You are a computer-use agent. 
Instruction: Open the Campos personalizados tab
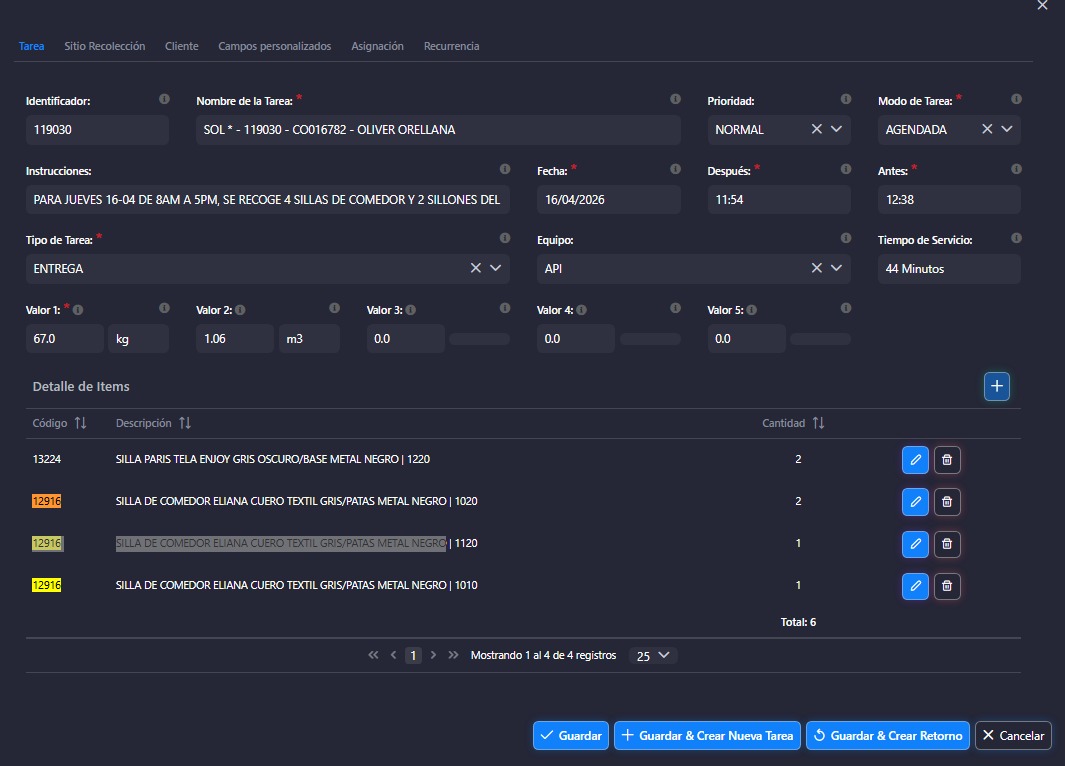click(274, 46)
